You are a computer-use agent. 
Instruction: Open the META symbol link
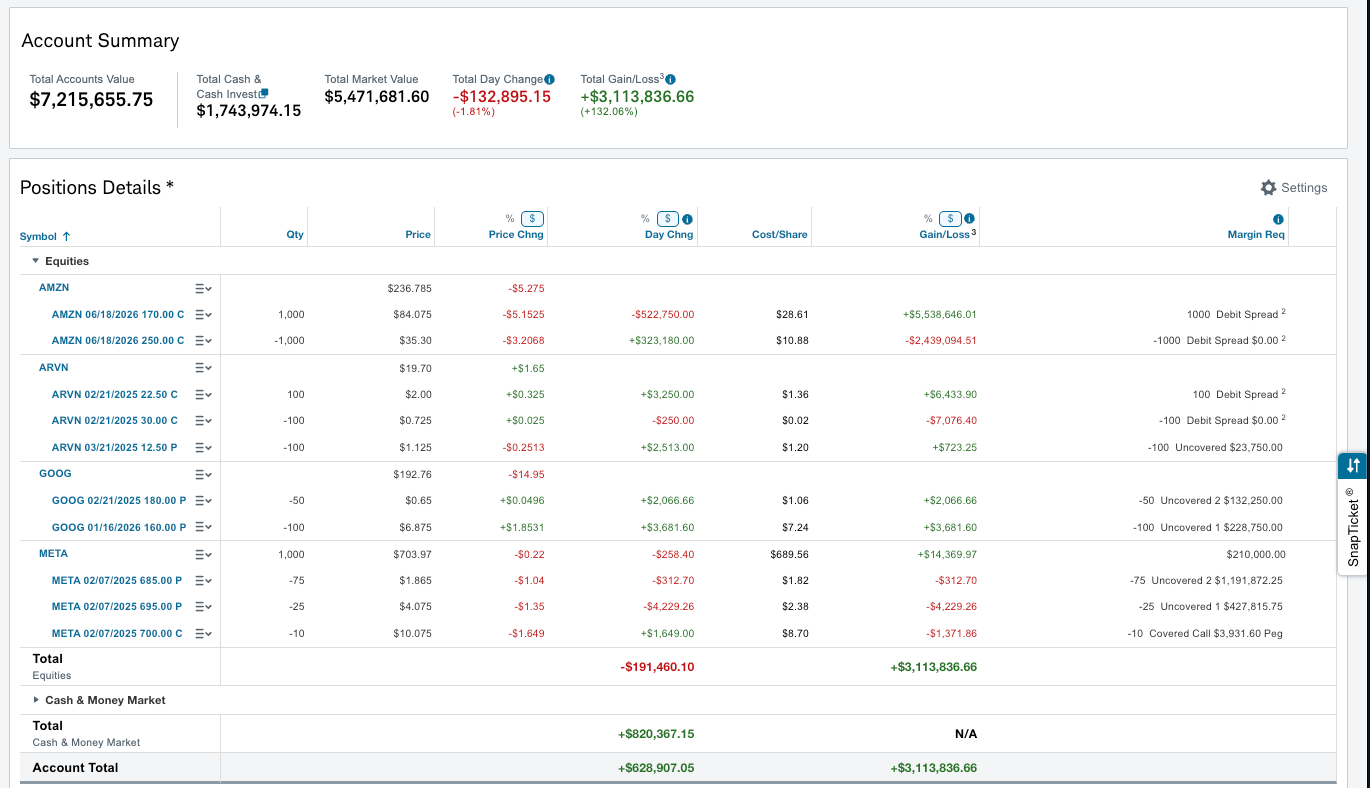tap(54, 554)
